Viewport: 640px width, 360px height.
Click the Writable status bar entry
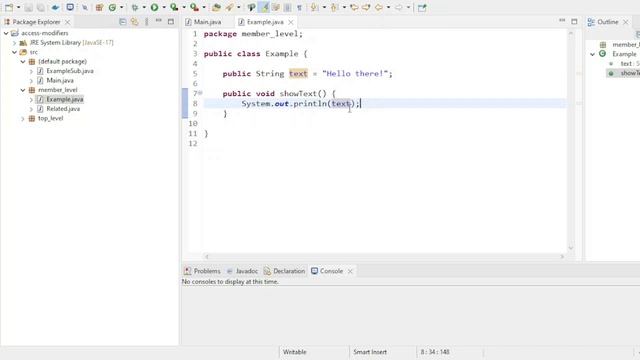point(294,352)
